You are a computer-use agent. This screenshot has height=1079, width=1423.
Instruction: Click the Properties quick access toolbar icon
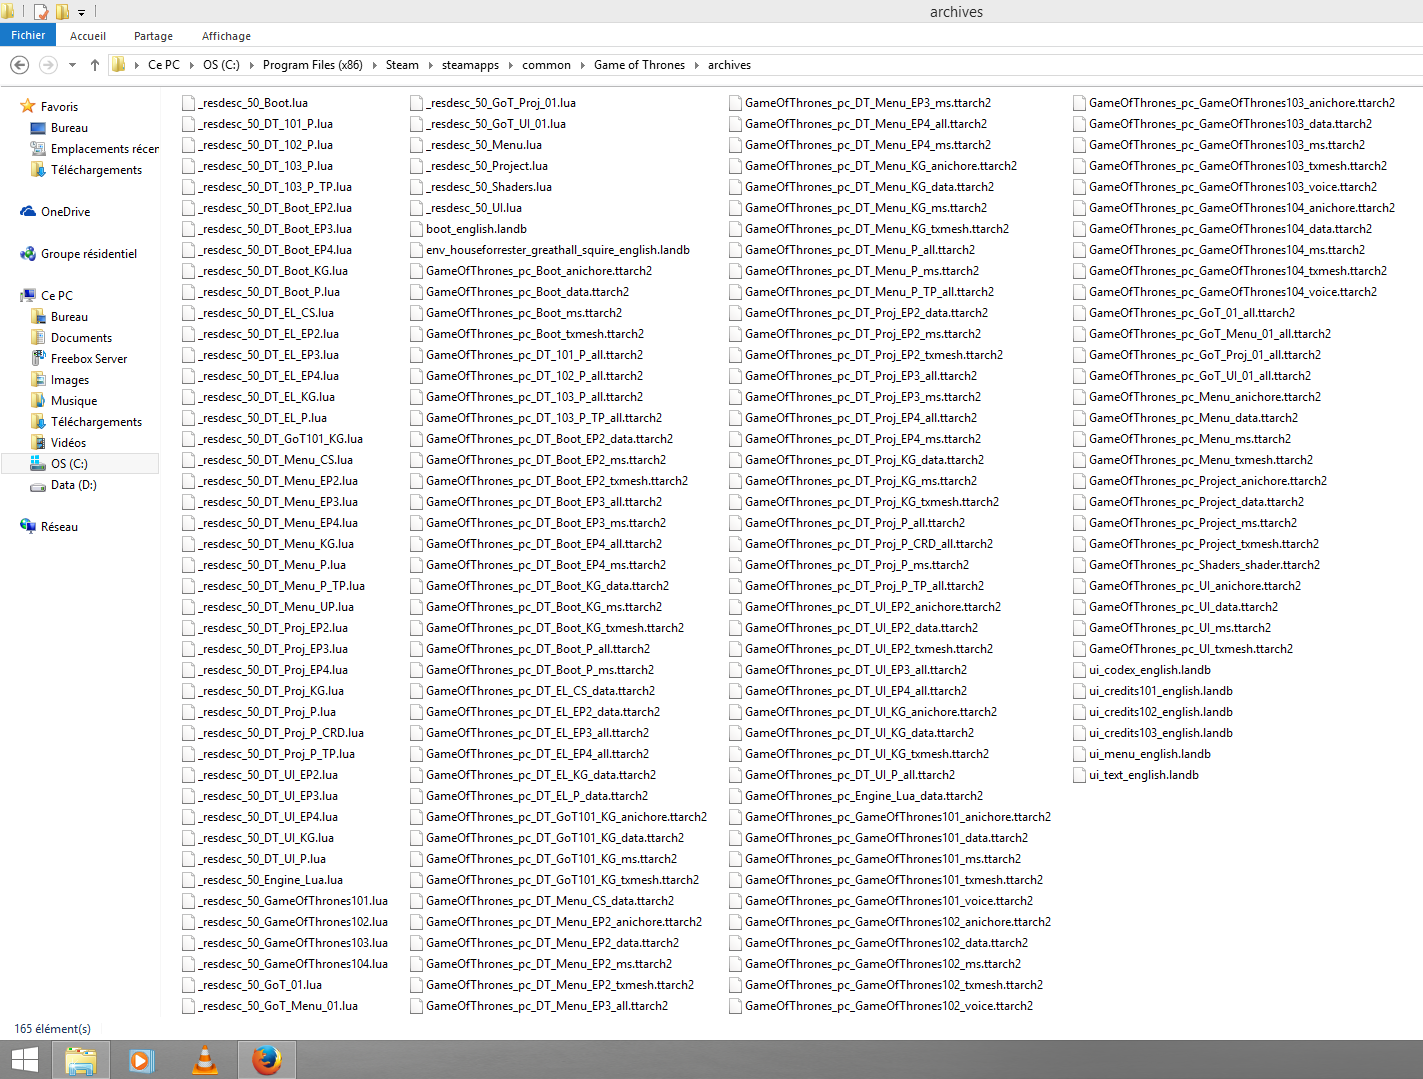coord(41,12)
